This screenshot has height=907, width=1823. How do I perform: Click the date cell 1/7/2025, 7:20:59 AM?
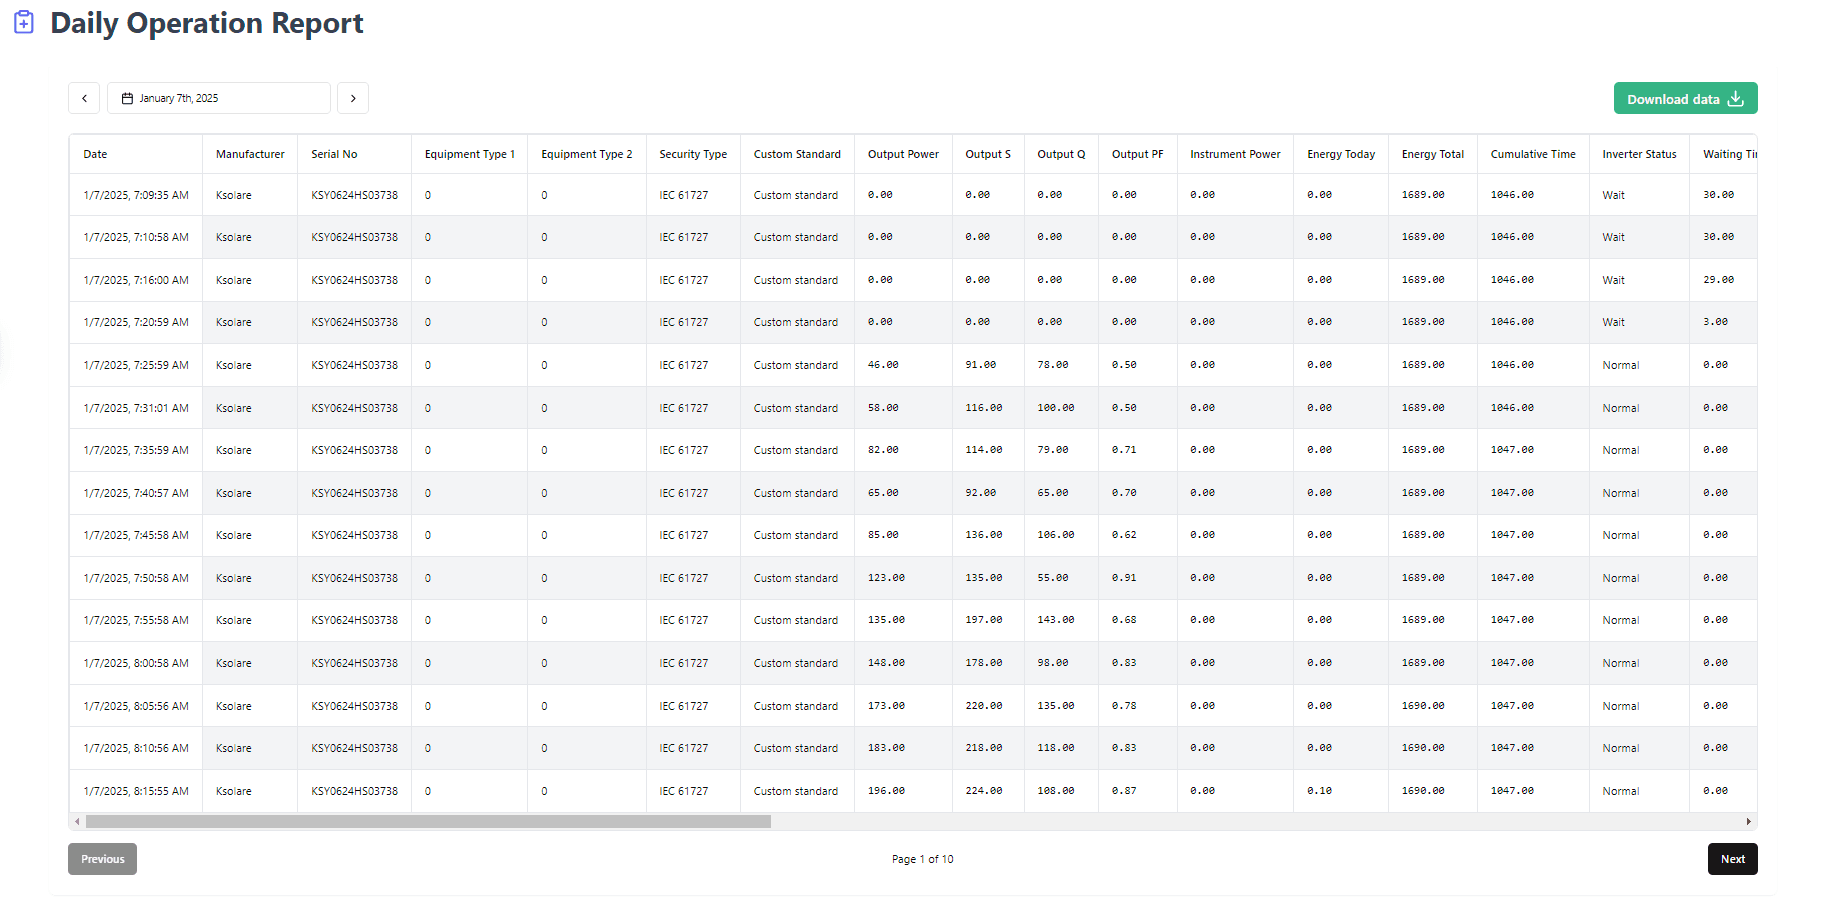(136, 322)
